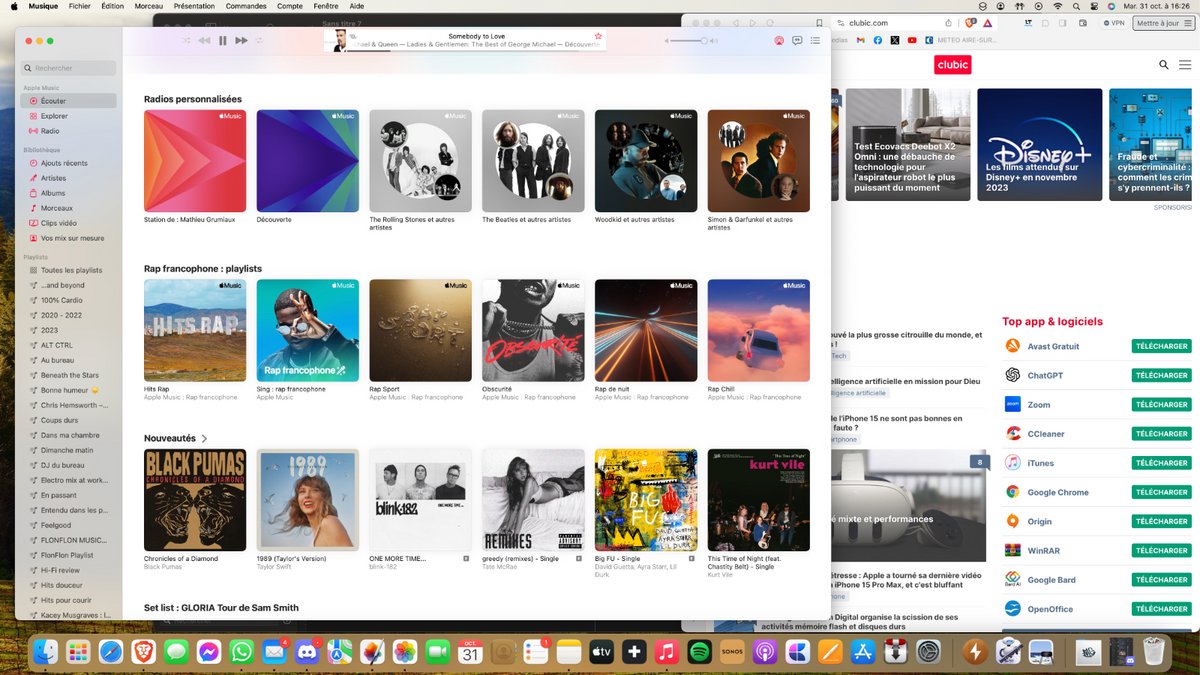Open WhatsApp from the Dock
This screenshot has width=1200, height=675.
coord(241,652)
